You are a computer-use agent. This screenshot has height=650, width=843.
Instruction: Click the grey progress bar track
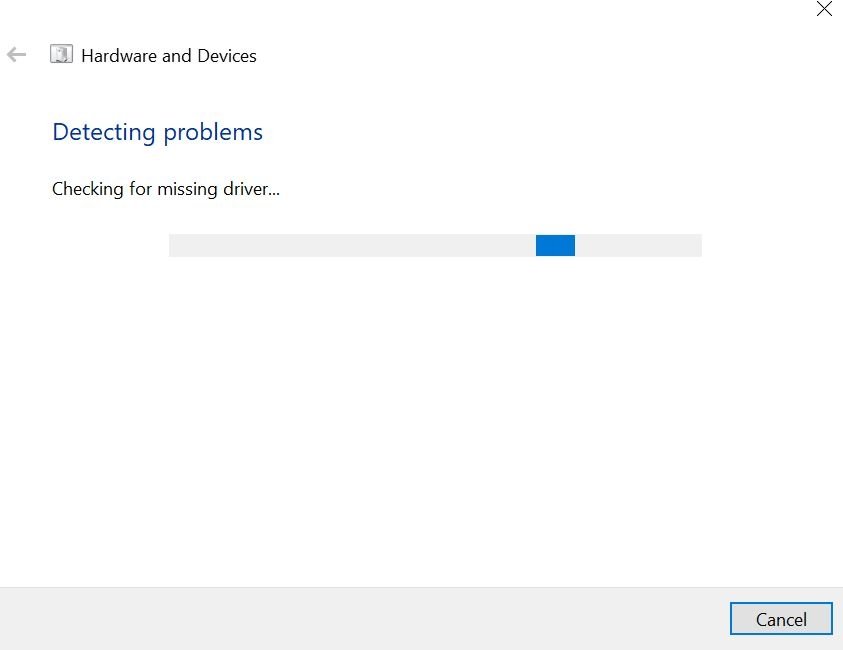click(x=435, y=245)
